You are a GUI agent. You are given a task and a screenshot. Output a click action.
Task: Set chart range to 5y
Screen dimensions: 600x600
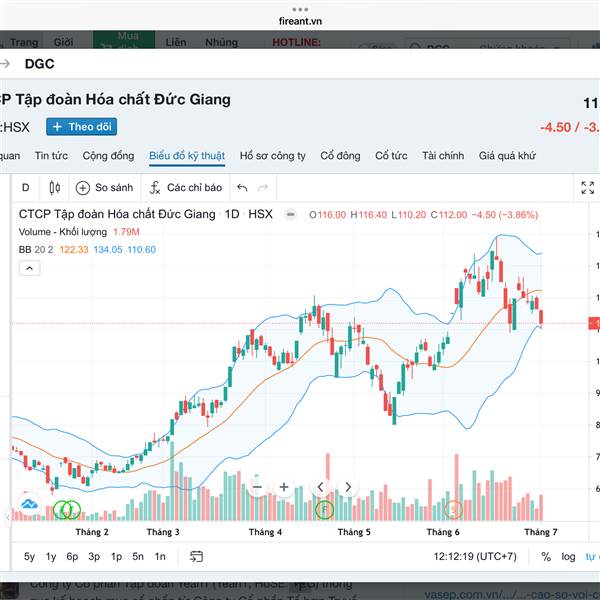tap(29, 556)
